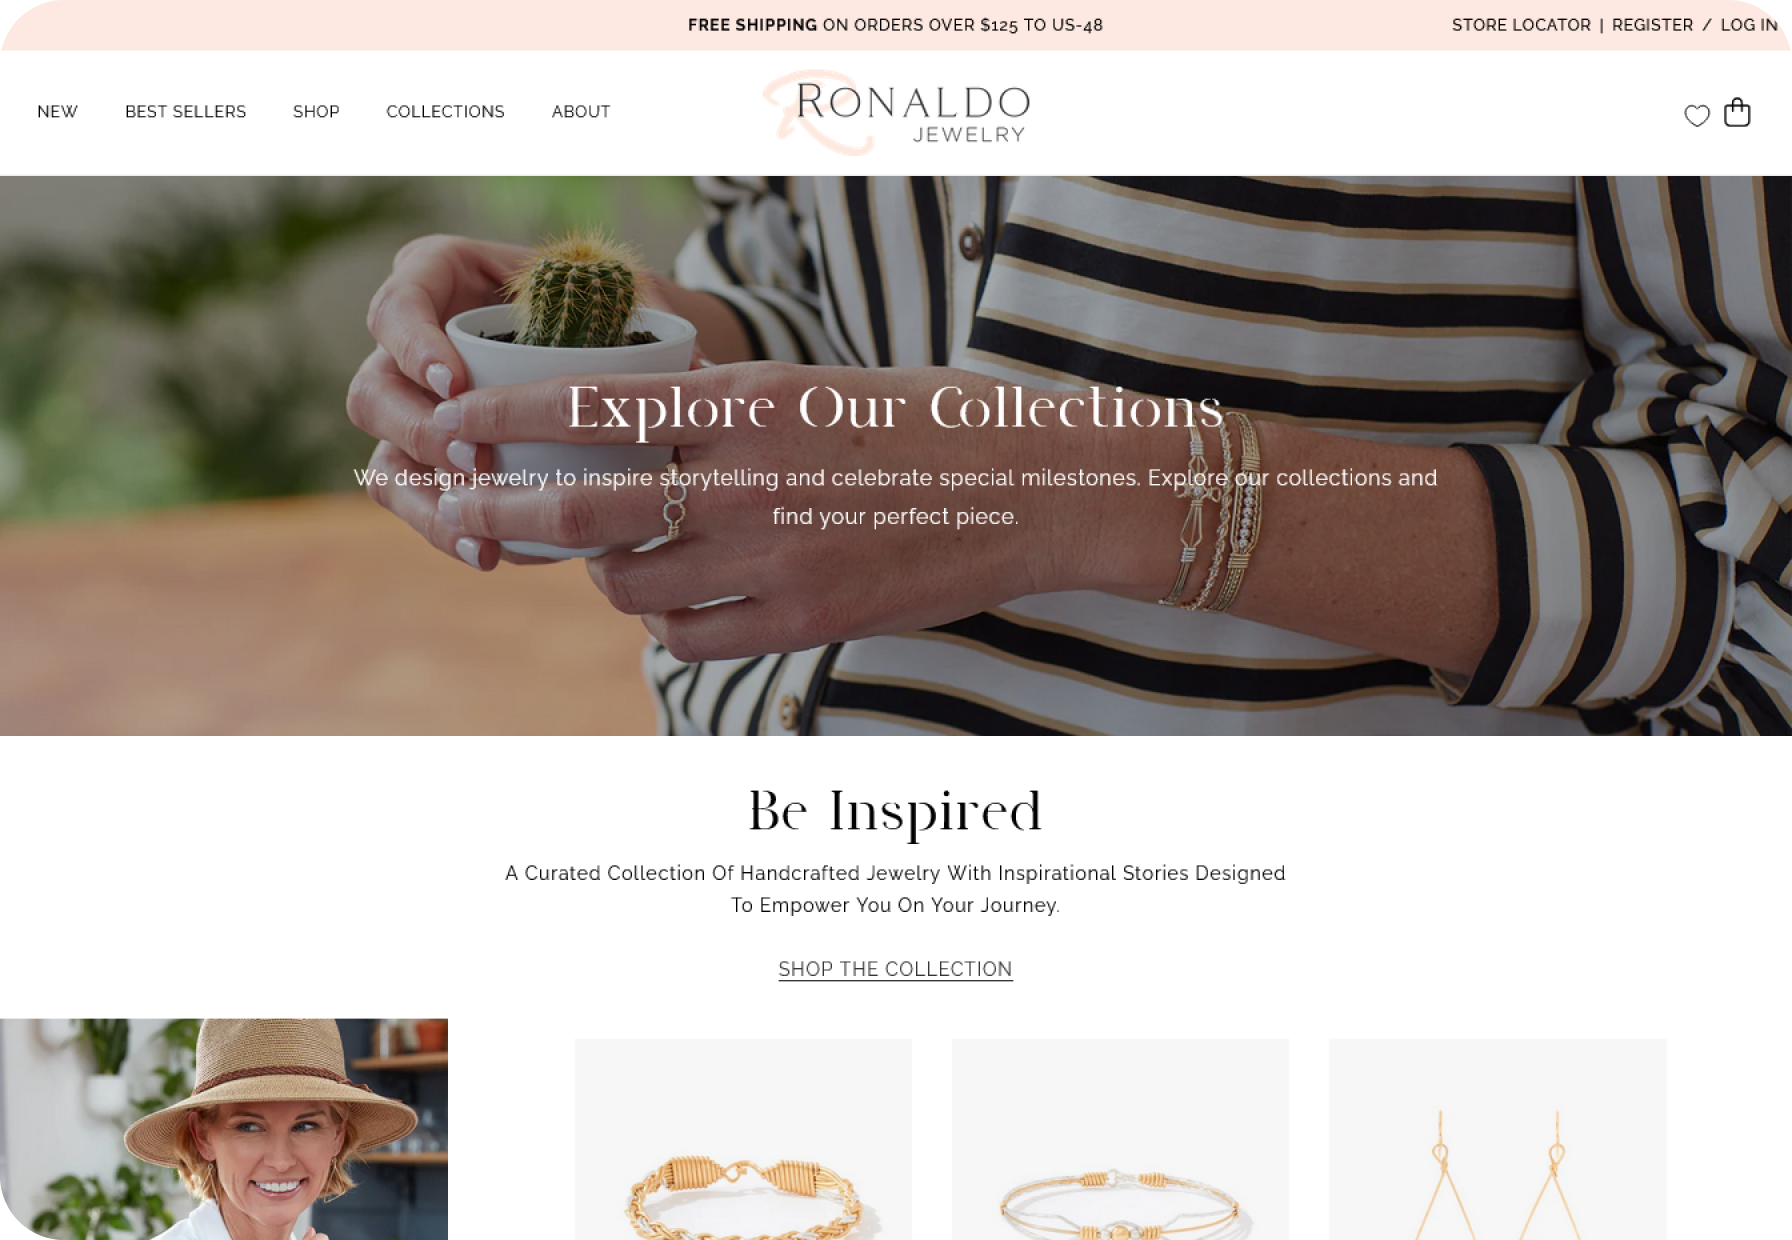Click the REGISTER link
Image resolution: width=1792 pixels, height=1240 pixels.
point(1652,25)
